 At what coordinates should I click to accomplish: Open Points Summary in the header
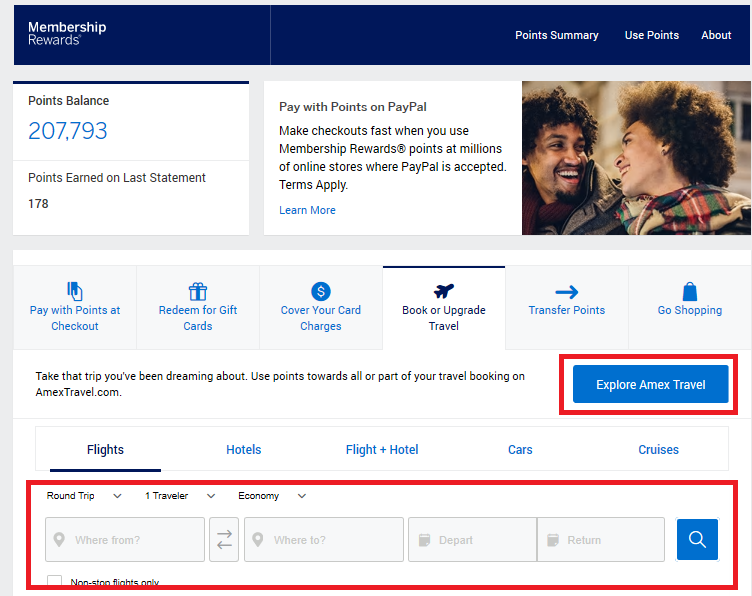pos(556,35)
